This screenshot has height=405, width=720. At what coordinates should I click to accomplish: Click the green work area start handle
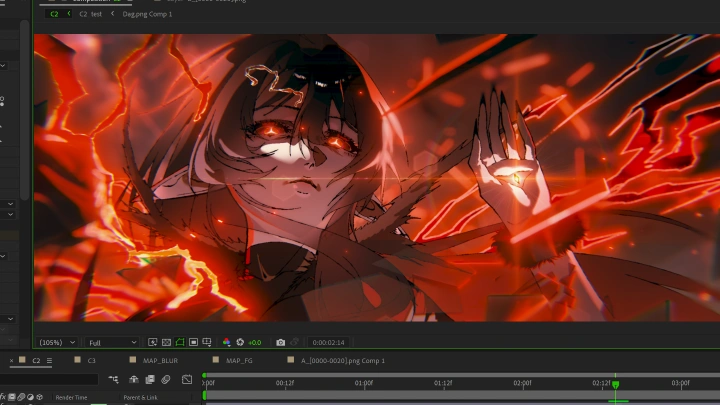(x=204, y=395)
